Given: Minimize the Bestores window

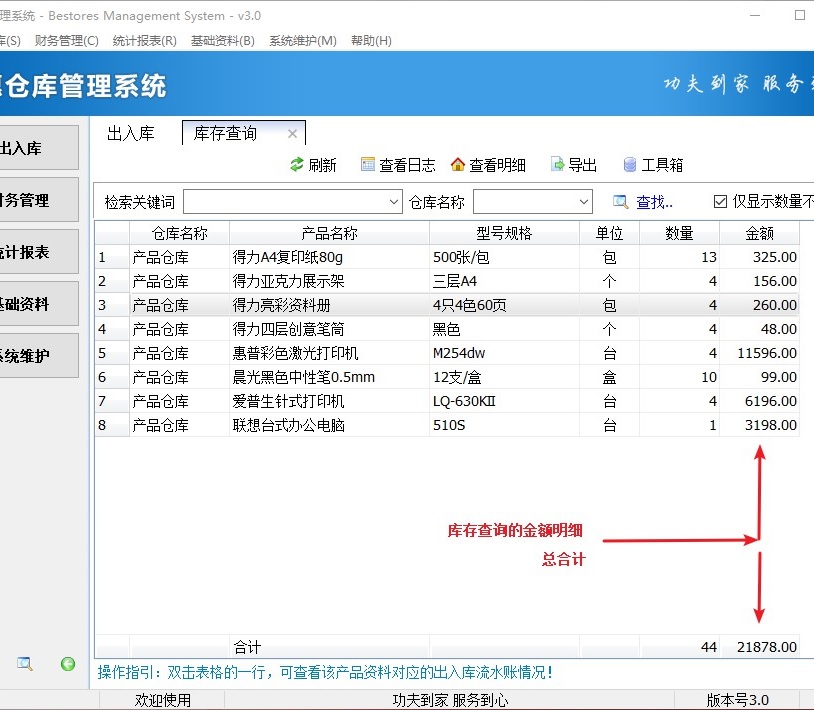Looking at the screenshot, I should point(755,15).
